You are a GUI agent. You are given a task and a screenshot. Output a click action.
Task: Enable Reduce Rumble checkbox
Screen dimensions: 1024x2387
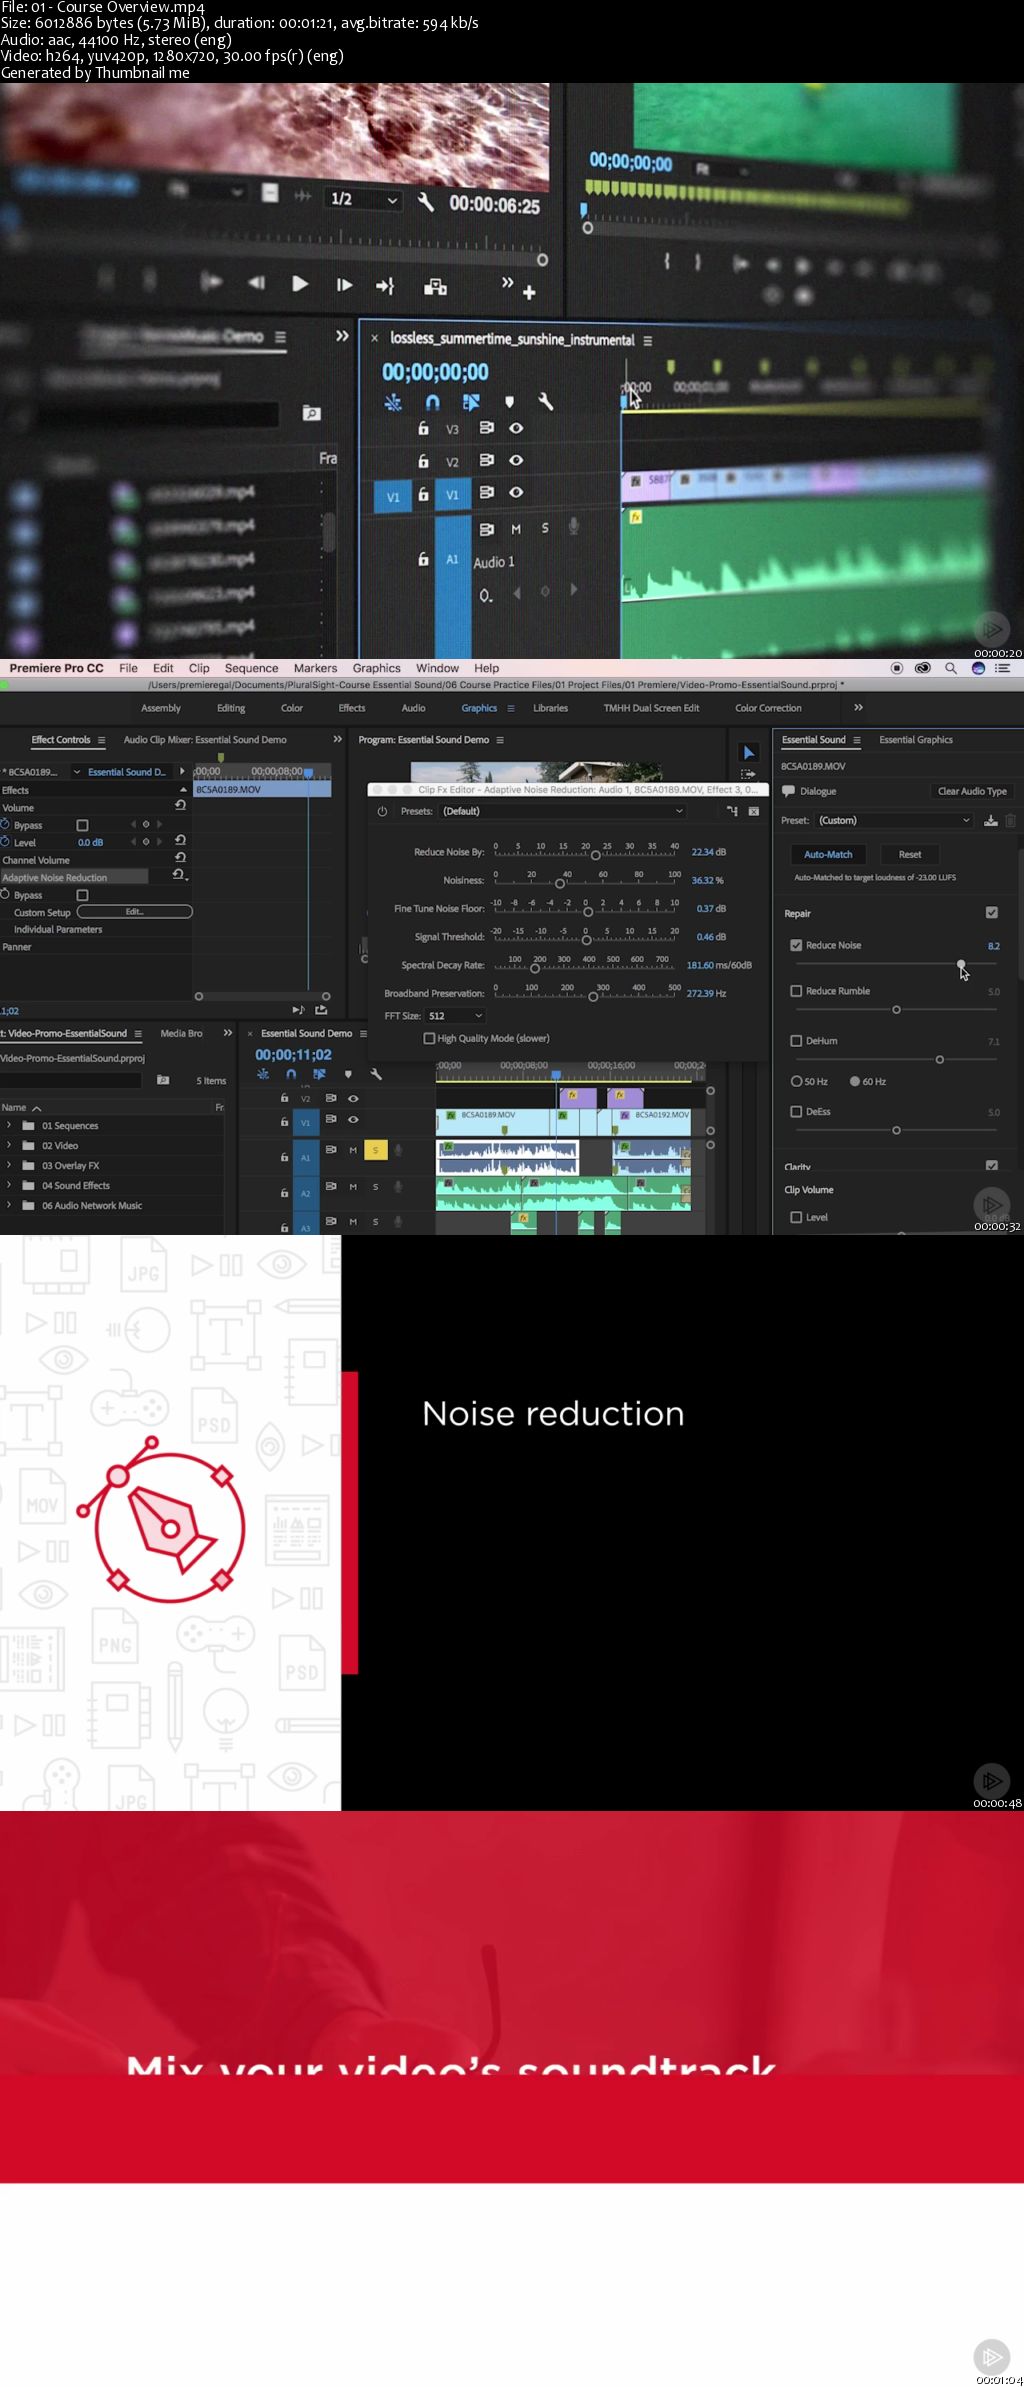pos(796,991)
